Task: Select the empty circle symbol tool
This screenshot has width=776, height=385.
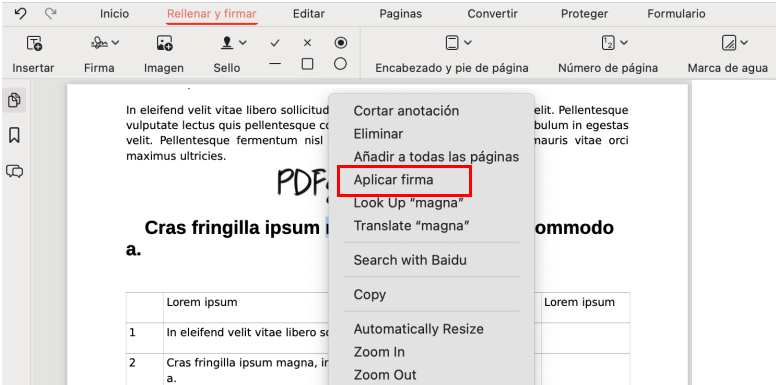Action: [x=340, y=64]
